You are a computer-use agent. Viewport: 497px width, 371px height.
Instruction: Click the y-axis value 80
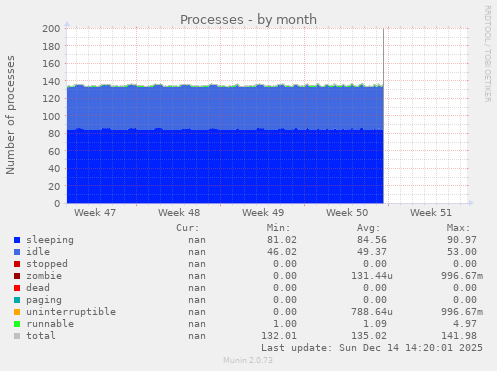tap(54, 134)
